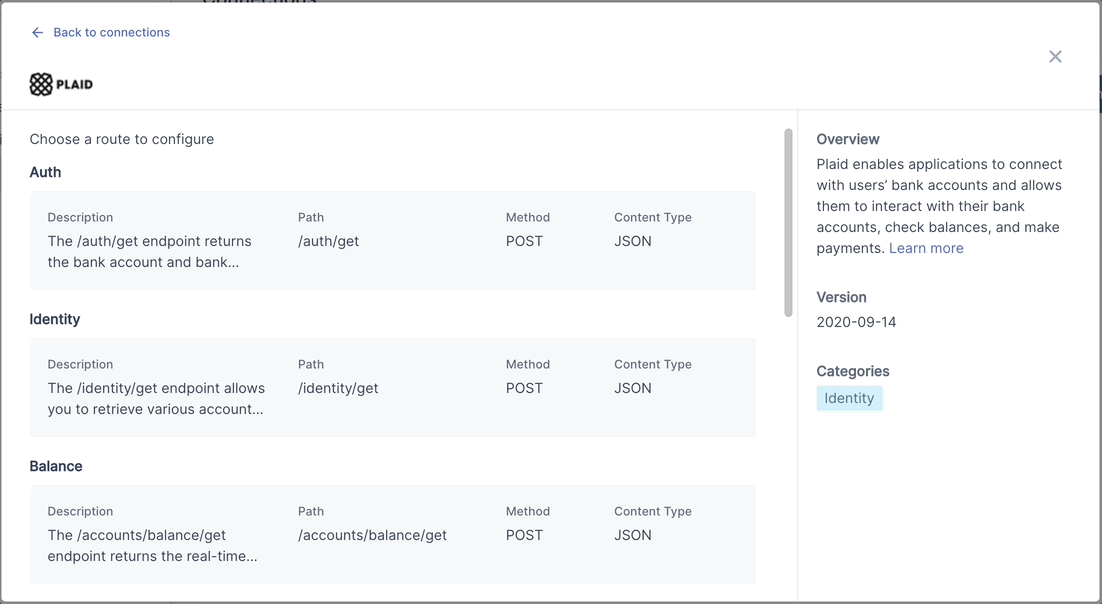Select the /auth/get route description
This screenshot has width=1102, height=604.
(149, 252)
